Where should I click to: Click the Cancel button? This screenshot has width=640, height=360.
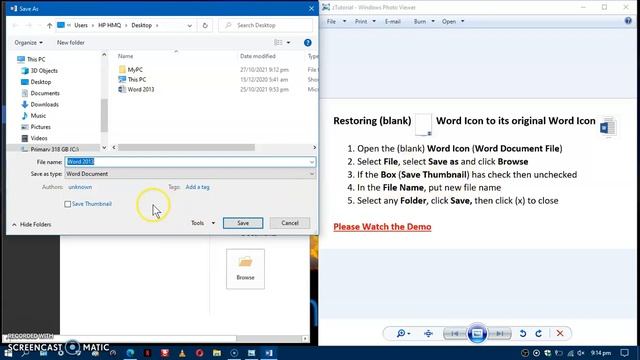click(290, 223)
